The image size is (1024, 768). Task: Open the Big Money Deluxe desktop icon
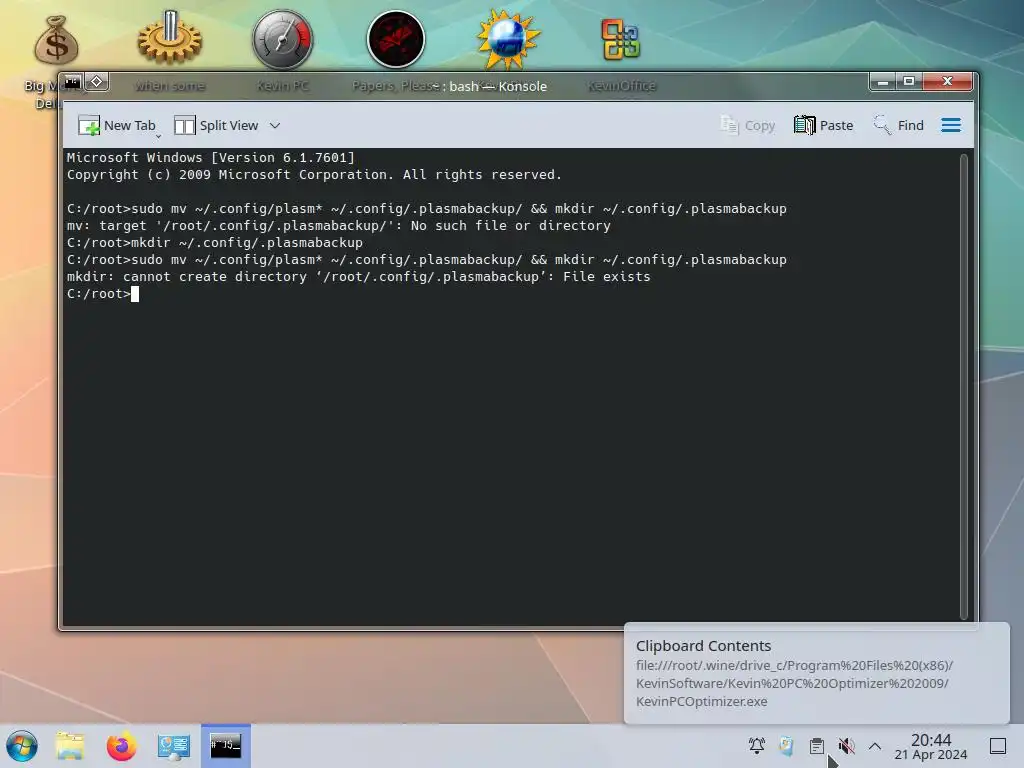coord(56,40)
